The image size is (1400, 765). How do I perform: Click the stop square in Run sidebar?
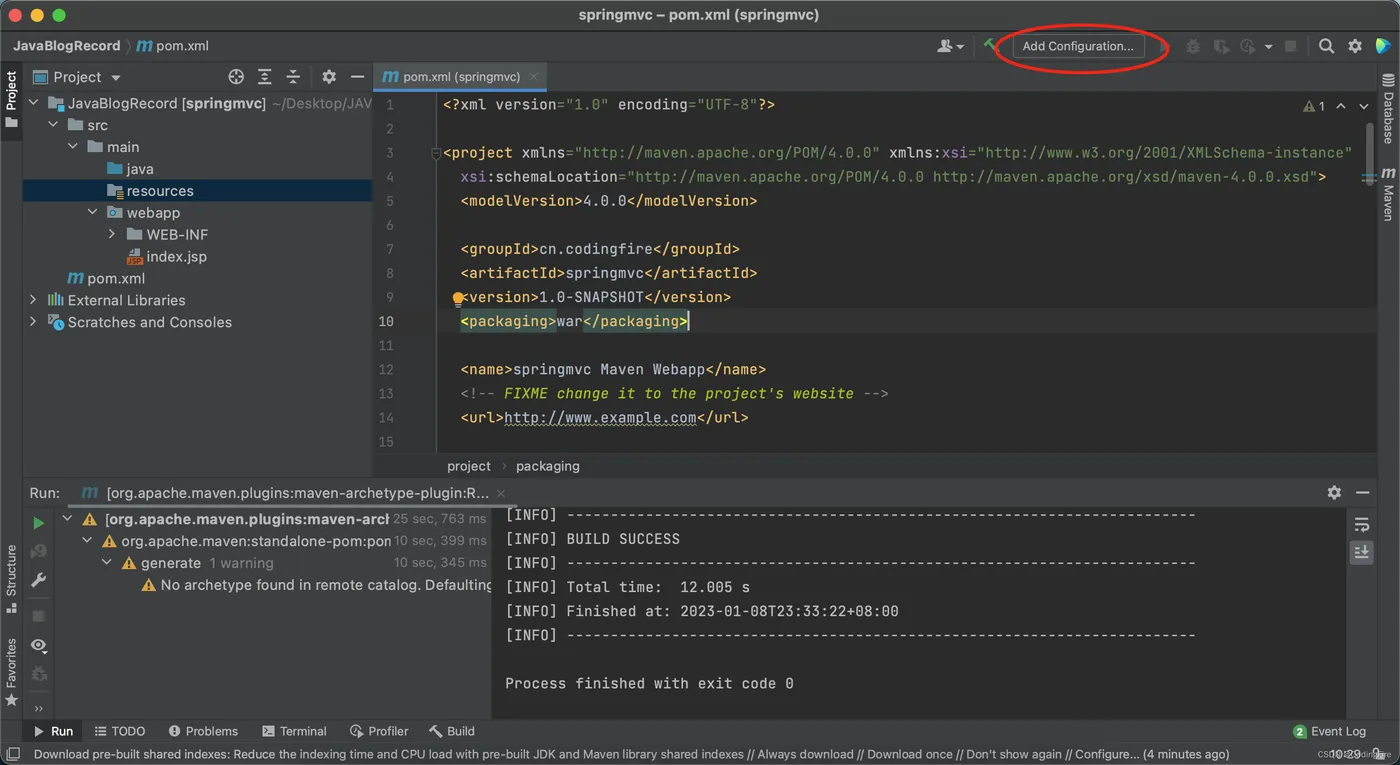pos(39,616)
